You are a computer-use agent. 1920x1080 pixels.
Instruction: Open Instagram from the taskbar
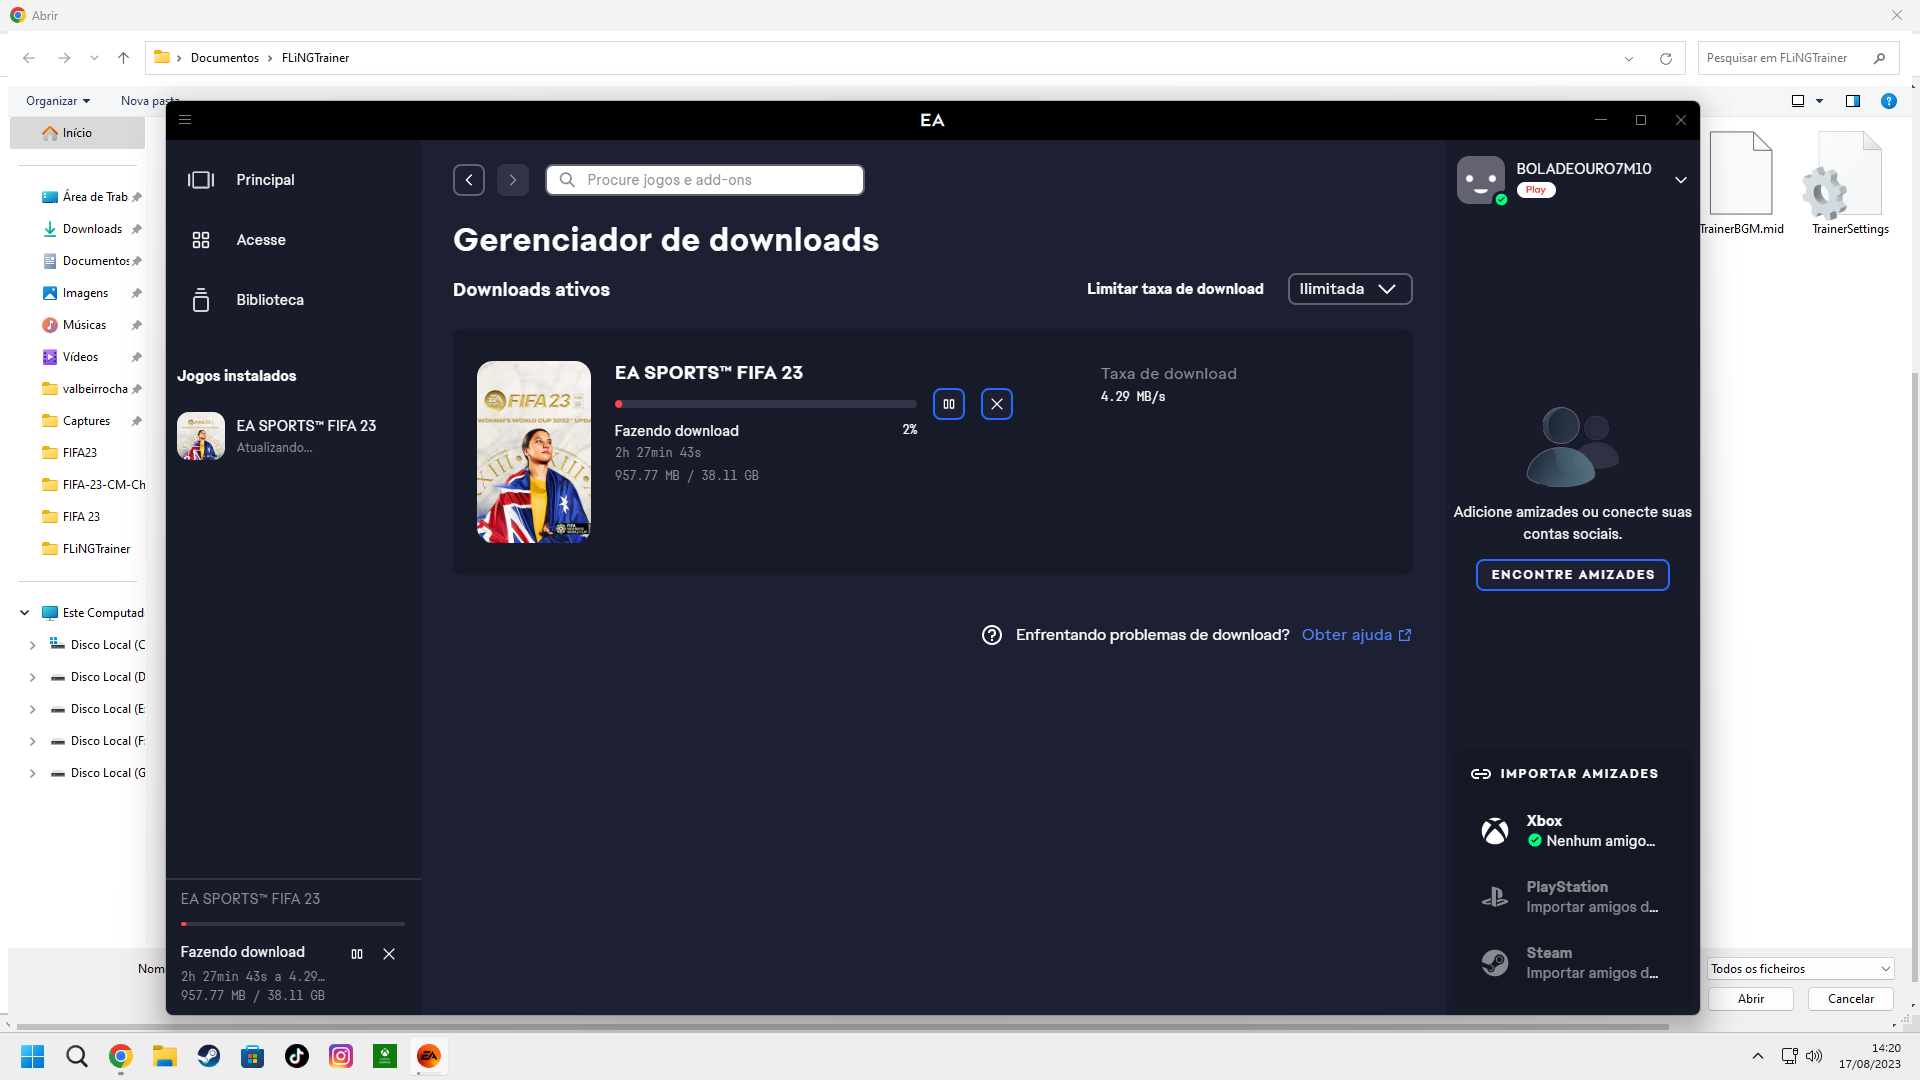(x=341, y=1056)
